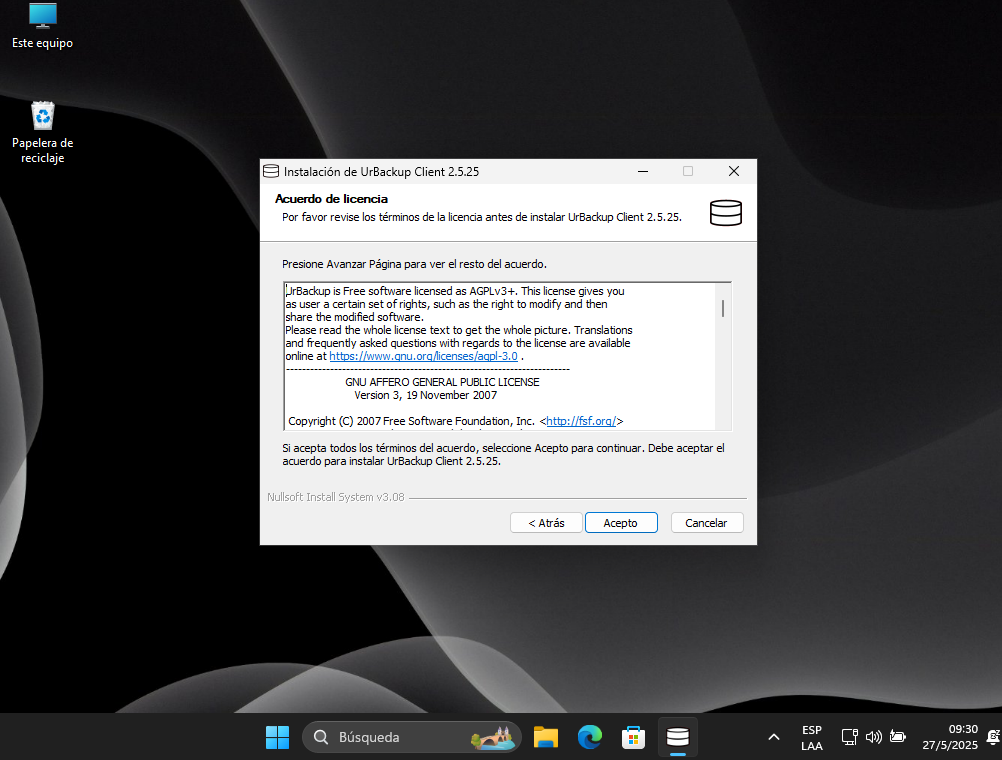1002x760 pixels.
Task: Open the Windows Start menu
Action: 277,737
